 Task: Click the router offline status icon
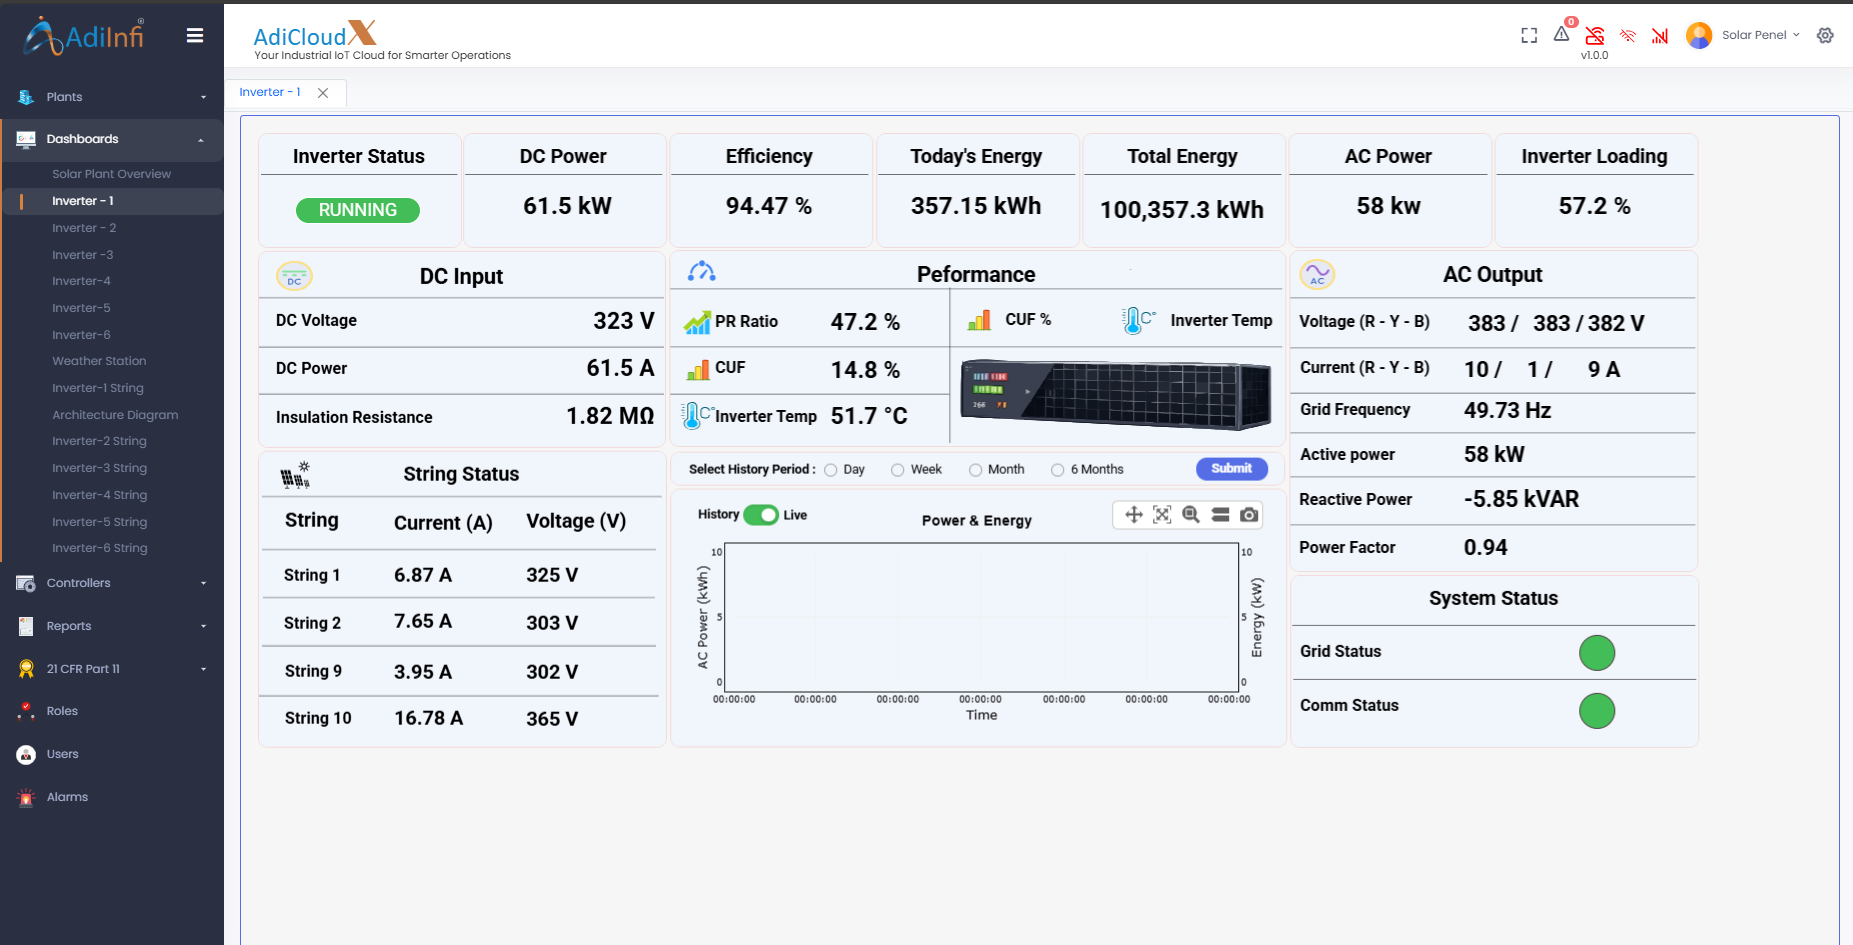coord(1595,36)
